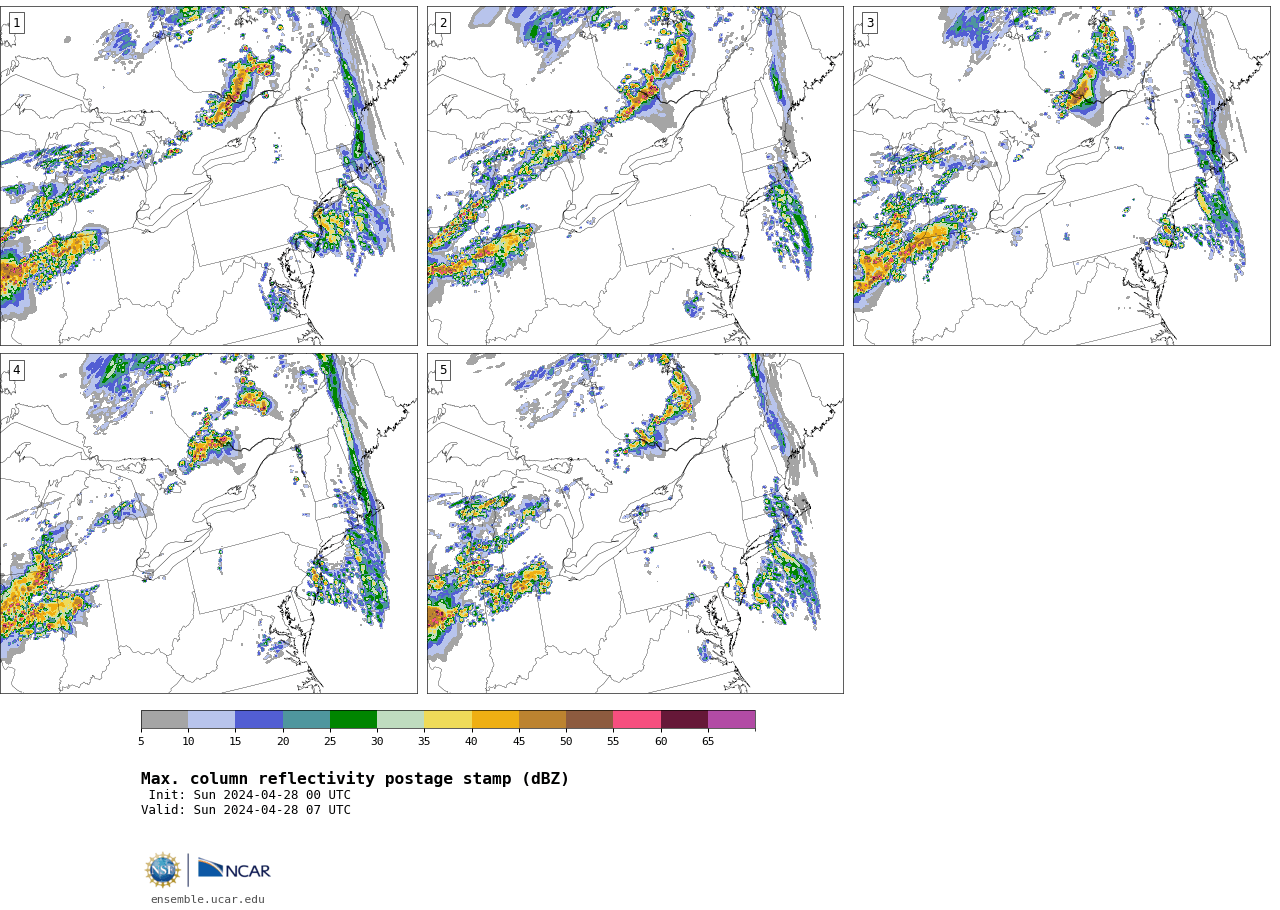Click the brown 50-55 dBZ swatch
The image size is (1280, 910).
pos(589,720)
